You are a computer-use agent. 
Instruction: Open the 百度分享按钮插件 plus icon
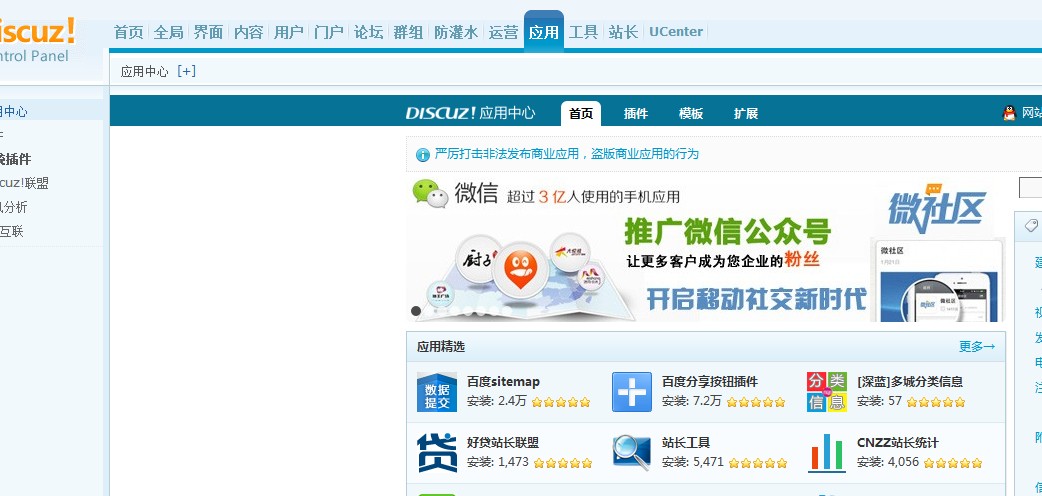coord(631,392)
